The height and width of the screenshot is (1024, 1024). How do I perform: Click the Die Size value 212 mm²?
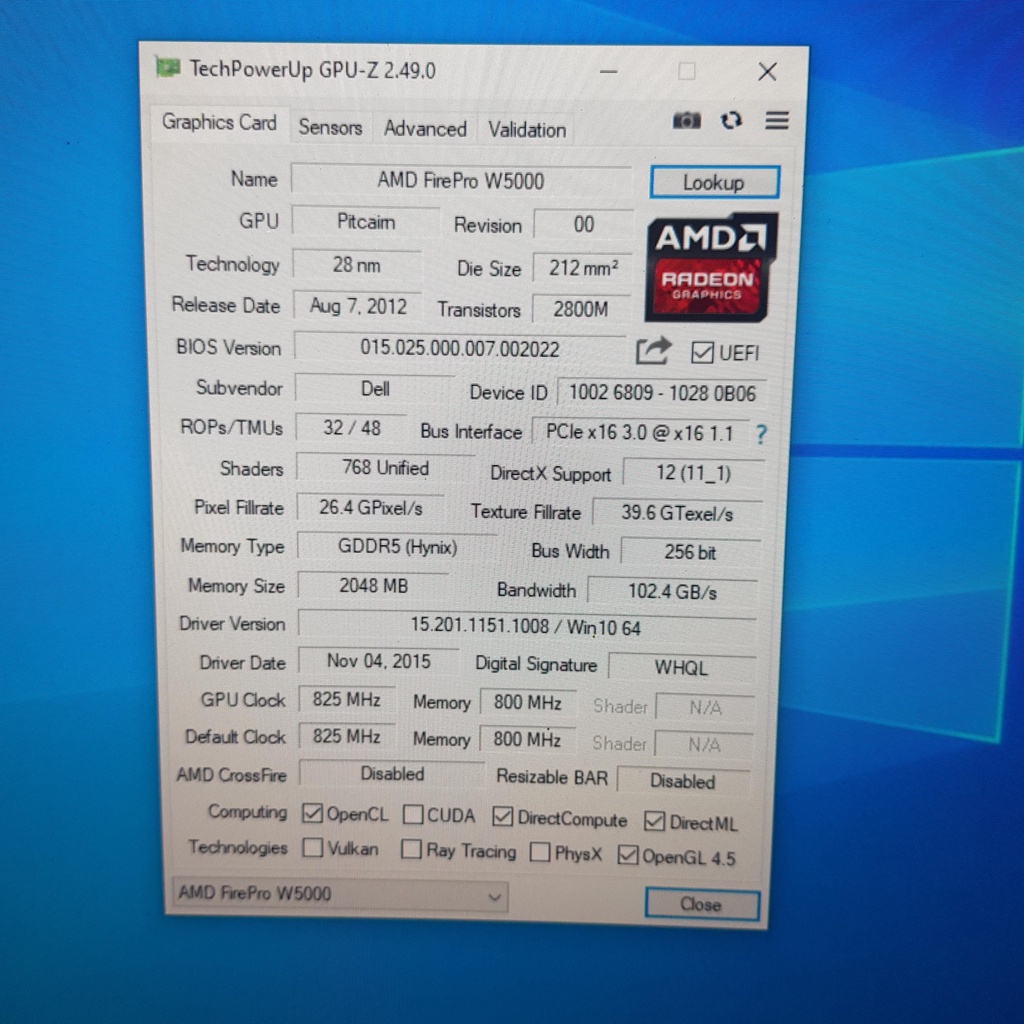(x=583, y=267)
